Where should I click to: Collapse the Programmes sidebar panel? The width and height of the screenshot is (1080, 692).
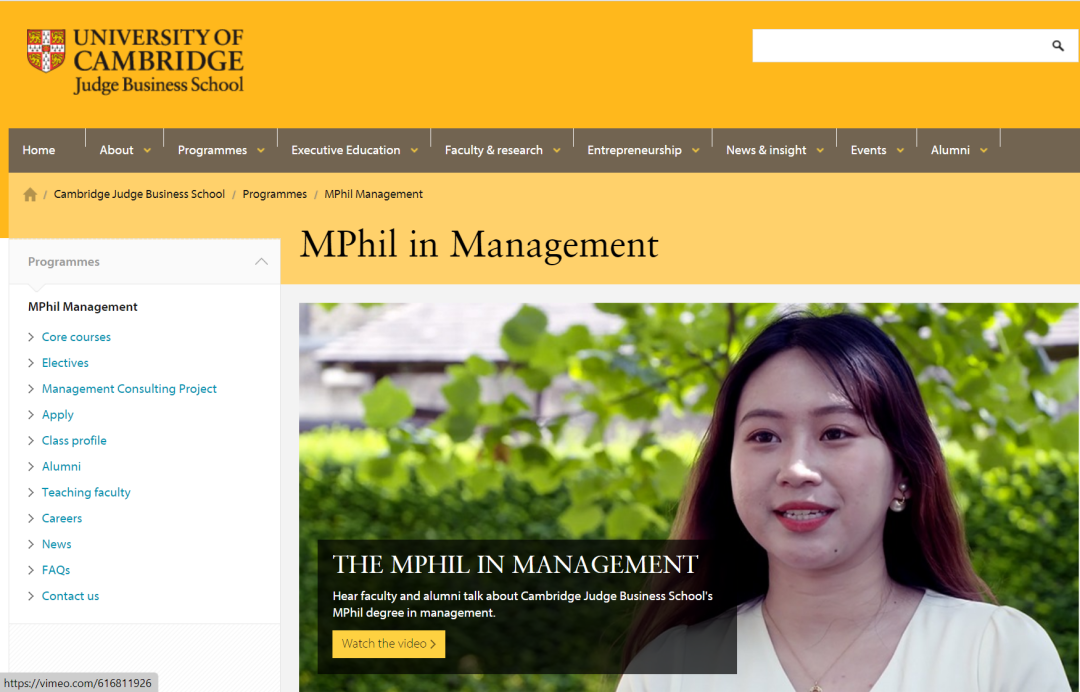pos(261,262)
